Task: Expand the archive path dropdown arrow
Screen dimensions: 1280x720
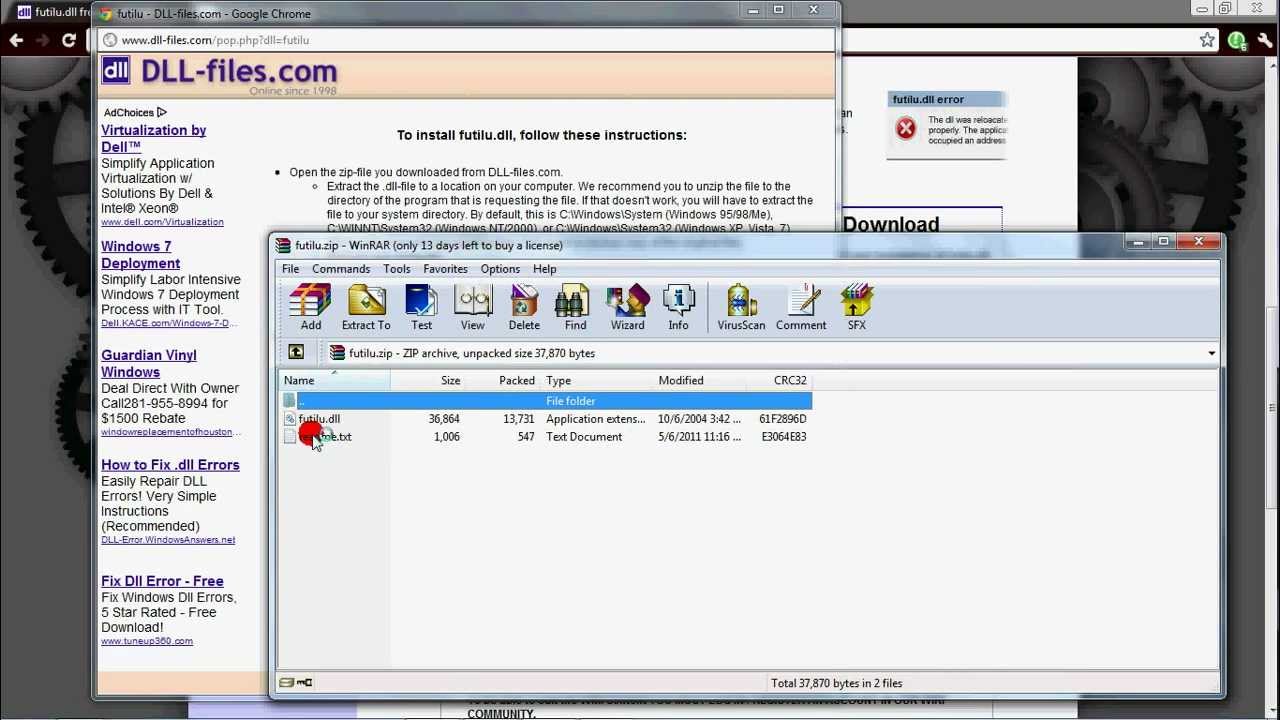Action: 1211,353
